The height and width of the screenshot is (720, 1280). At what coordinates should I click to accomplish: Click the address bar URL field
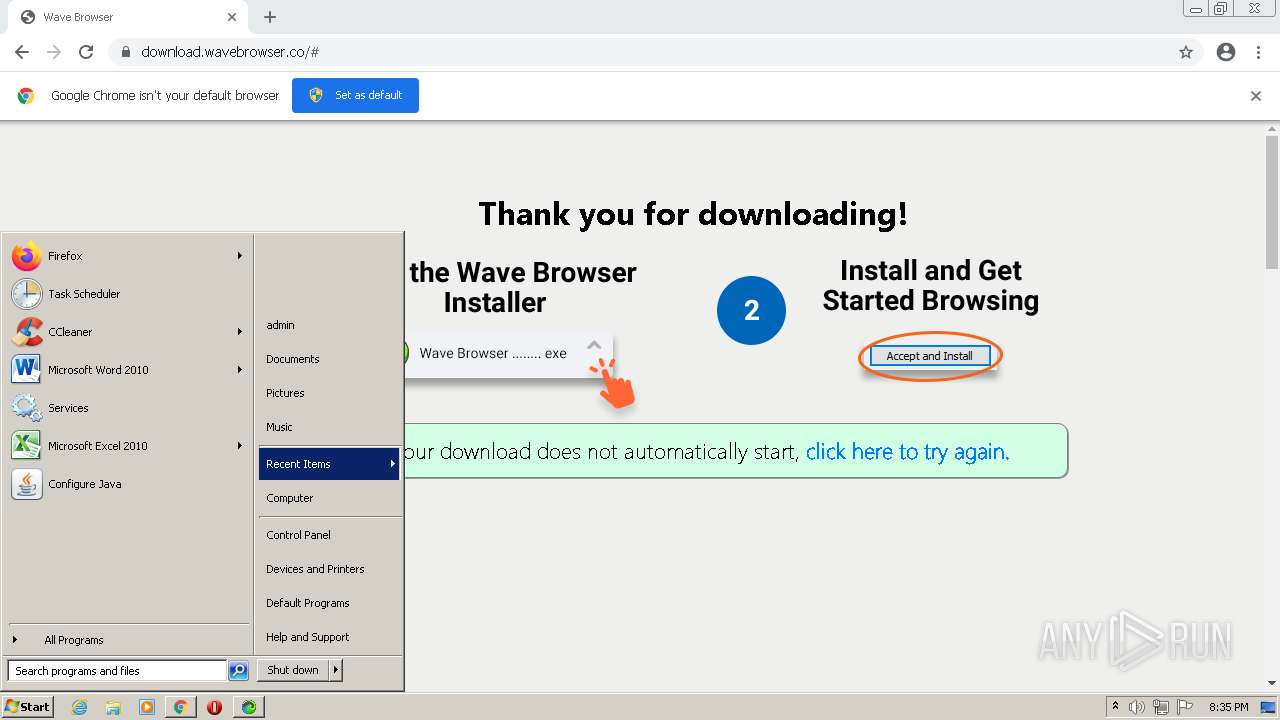click(640, 52)
